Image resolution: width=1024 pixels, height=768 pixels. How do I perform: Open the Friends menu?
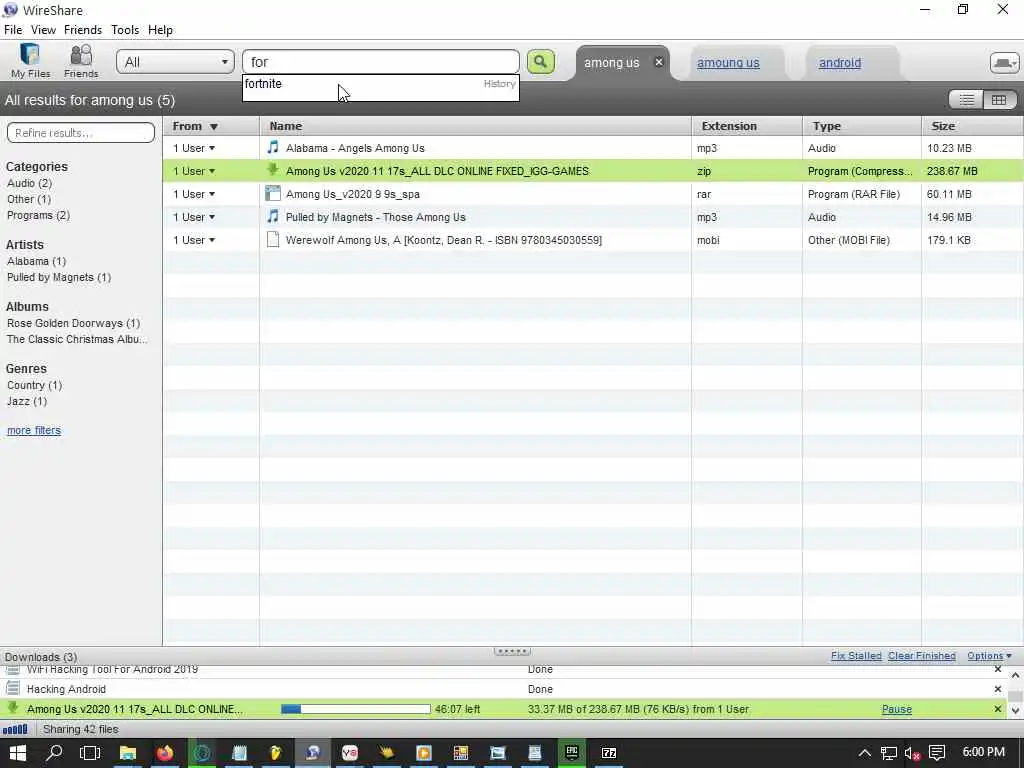point(83,29)
